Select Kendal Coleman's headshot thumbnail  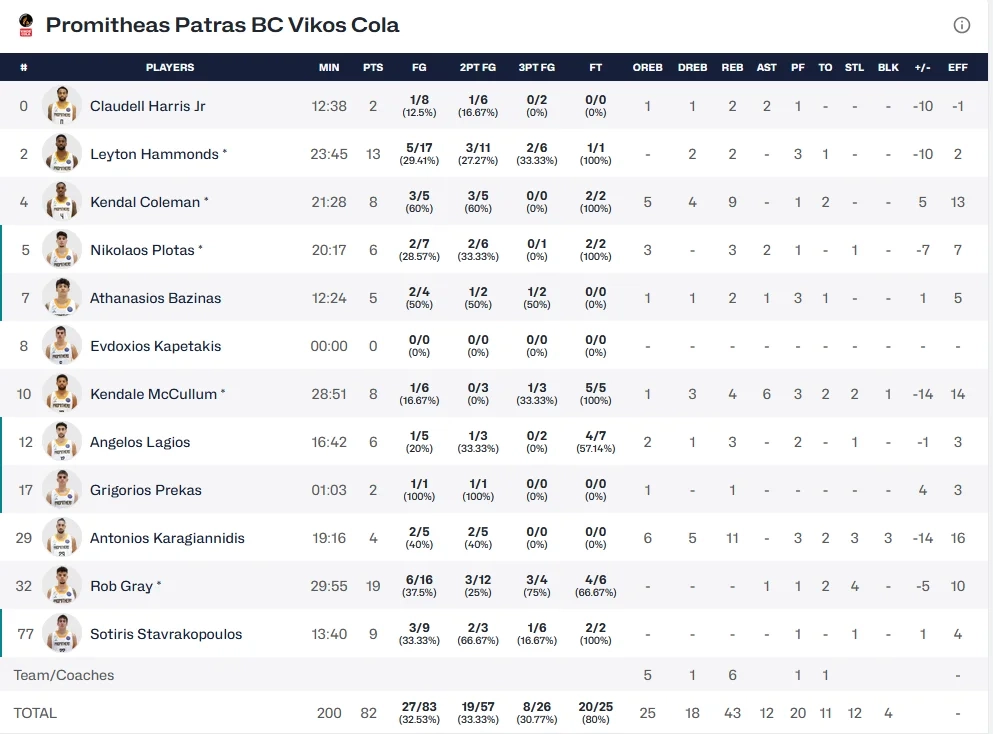62,202
